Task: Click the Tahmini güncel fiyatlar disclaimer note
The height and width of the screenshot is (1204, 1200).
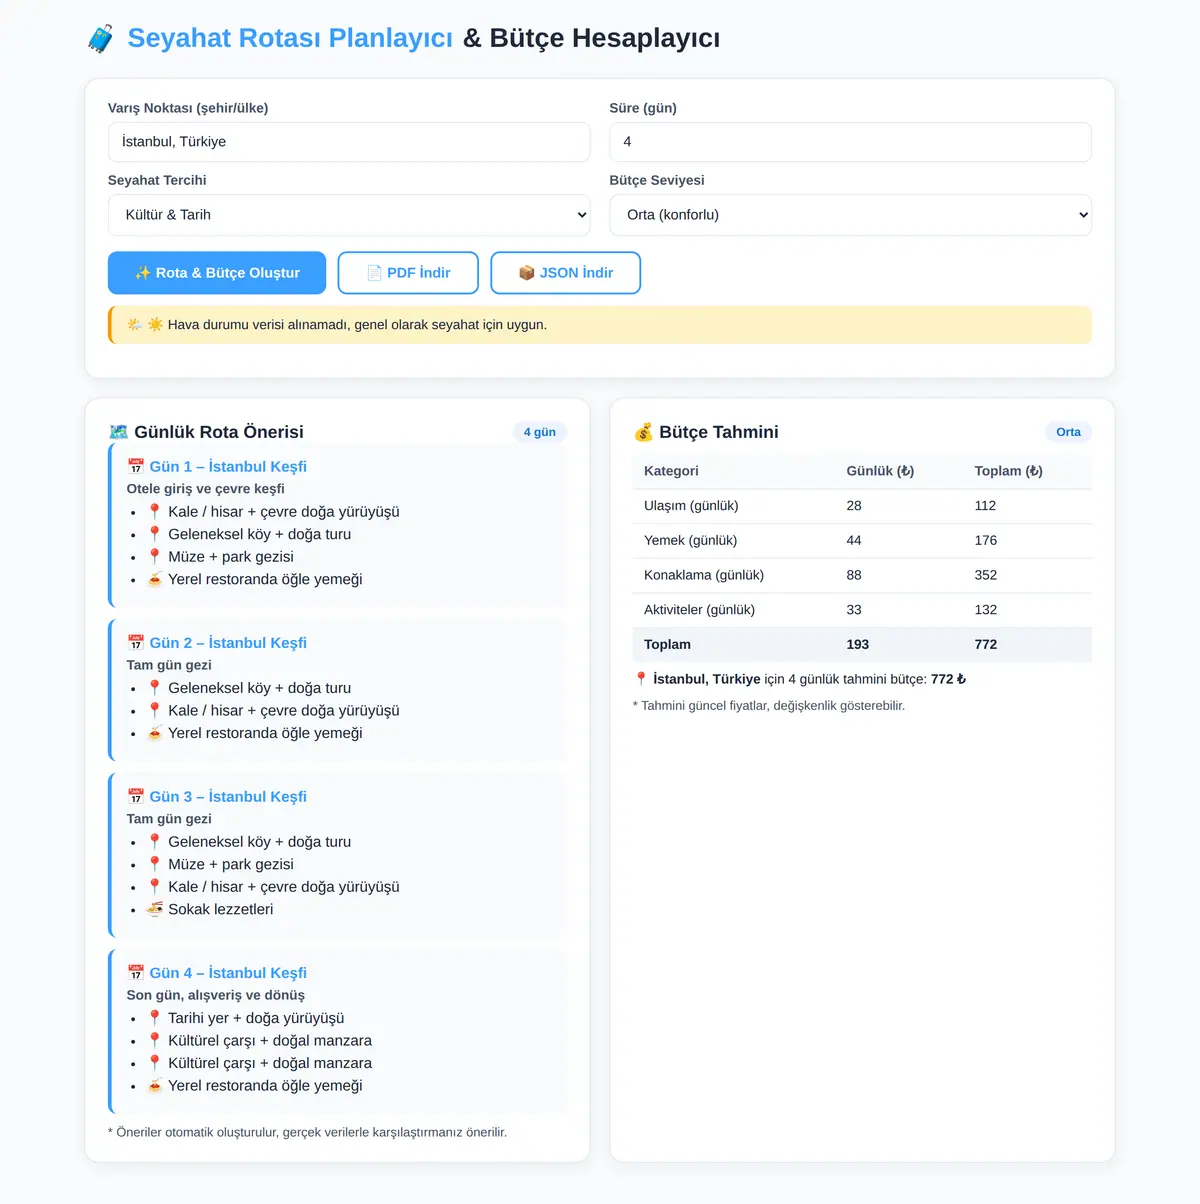Action: click(x=769, y=706)
